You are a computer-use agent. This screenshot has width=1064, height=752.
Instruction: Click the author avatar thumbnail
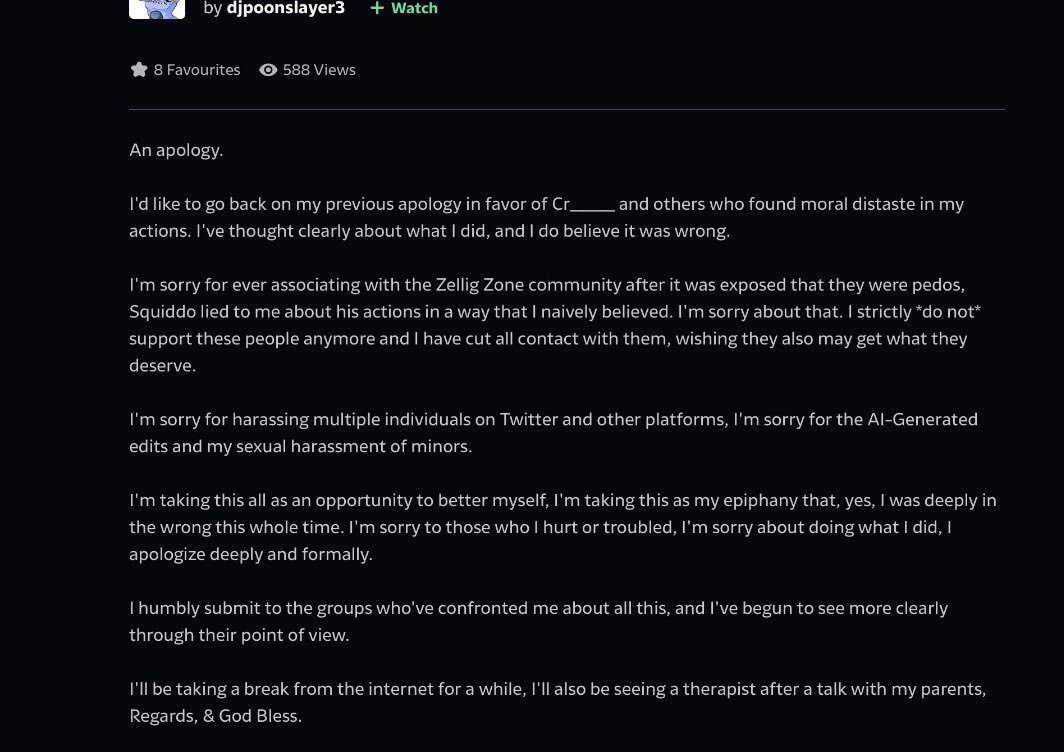[157, 9]
